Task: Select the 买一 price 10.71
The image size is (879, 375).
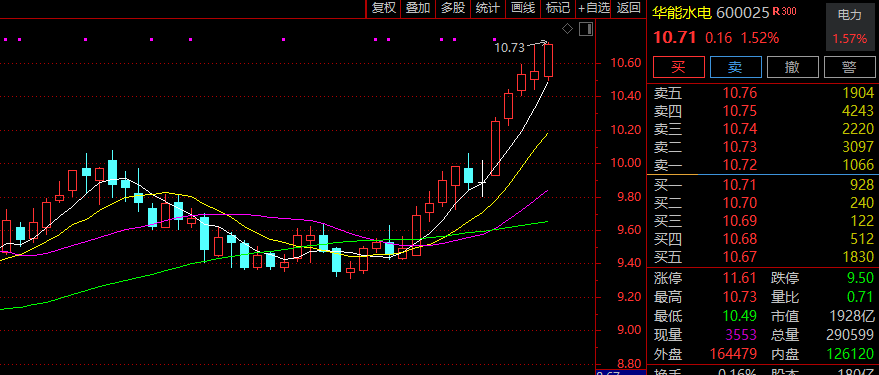Action: tap(739, 184)
